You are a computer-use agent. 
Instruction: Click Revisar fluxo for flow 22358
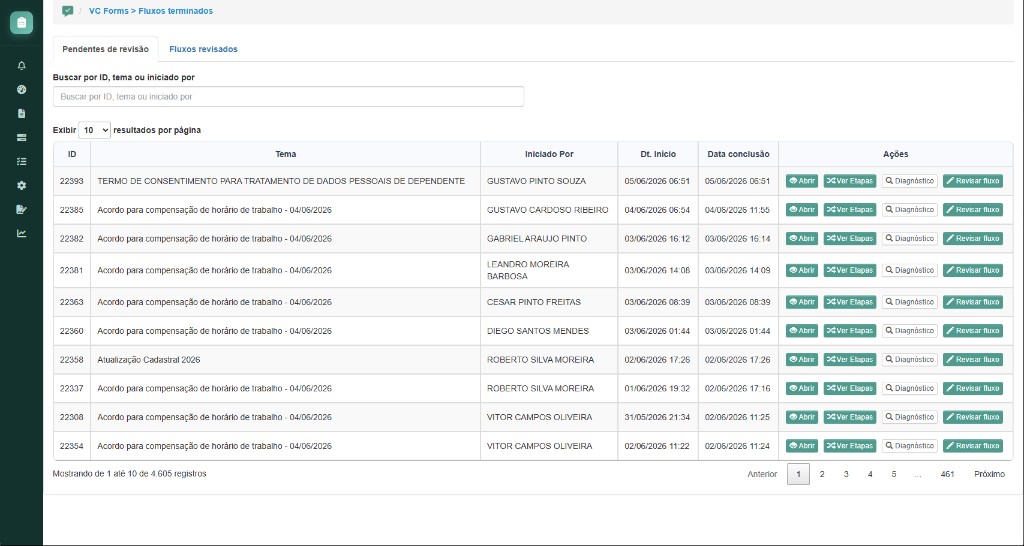(973, 359)
